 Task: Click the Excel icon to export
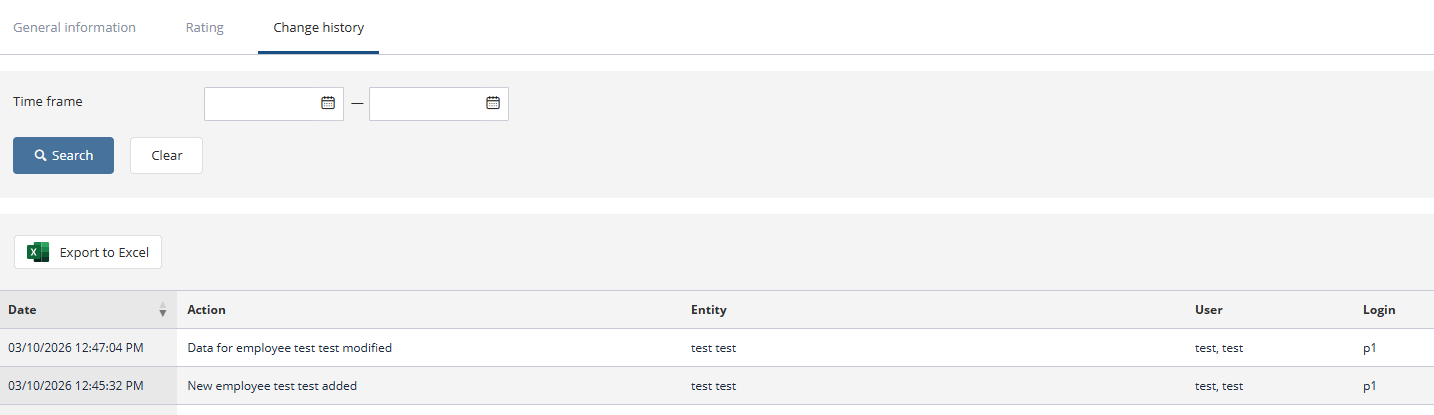(x=38, y=252)
